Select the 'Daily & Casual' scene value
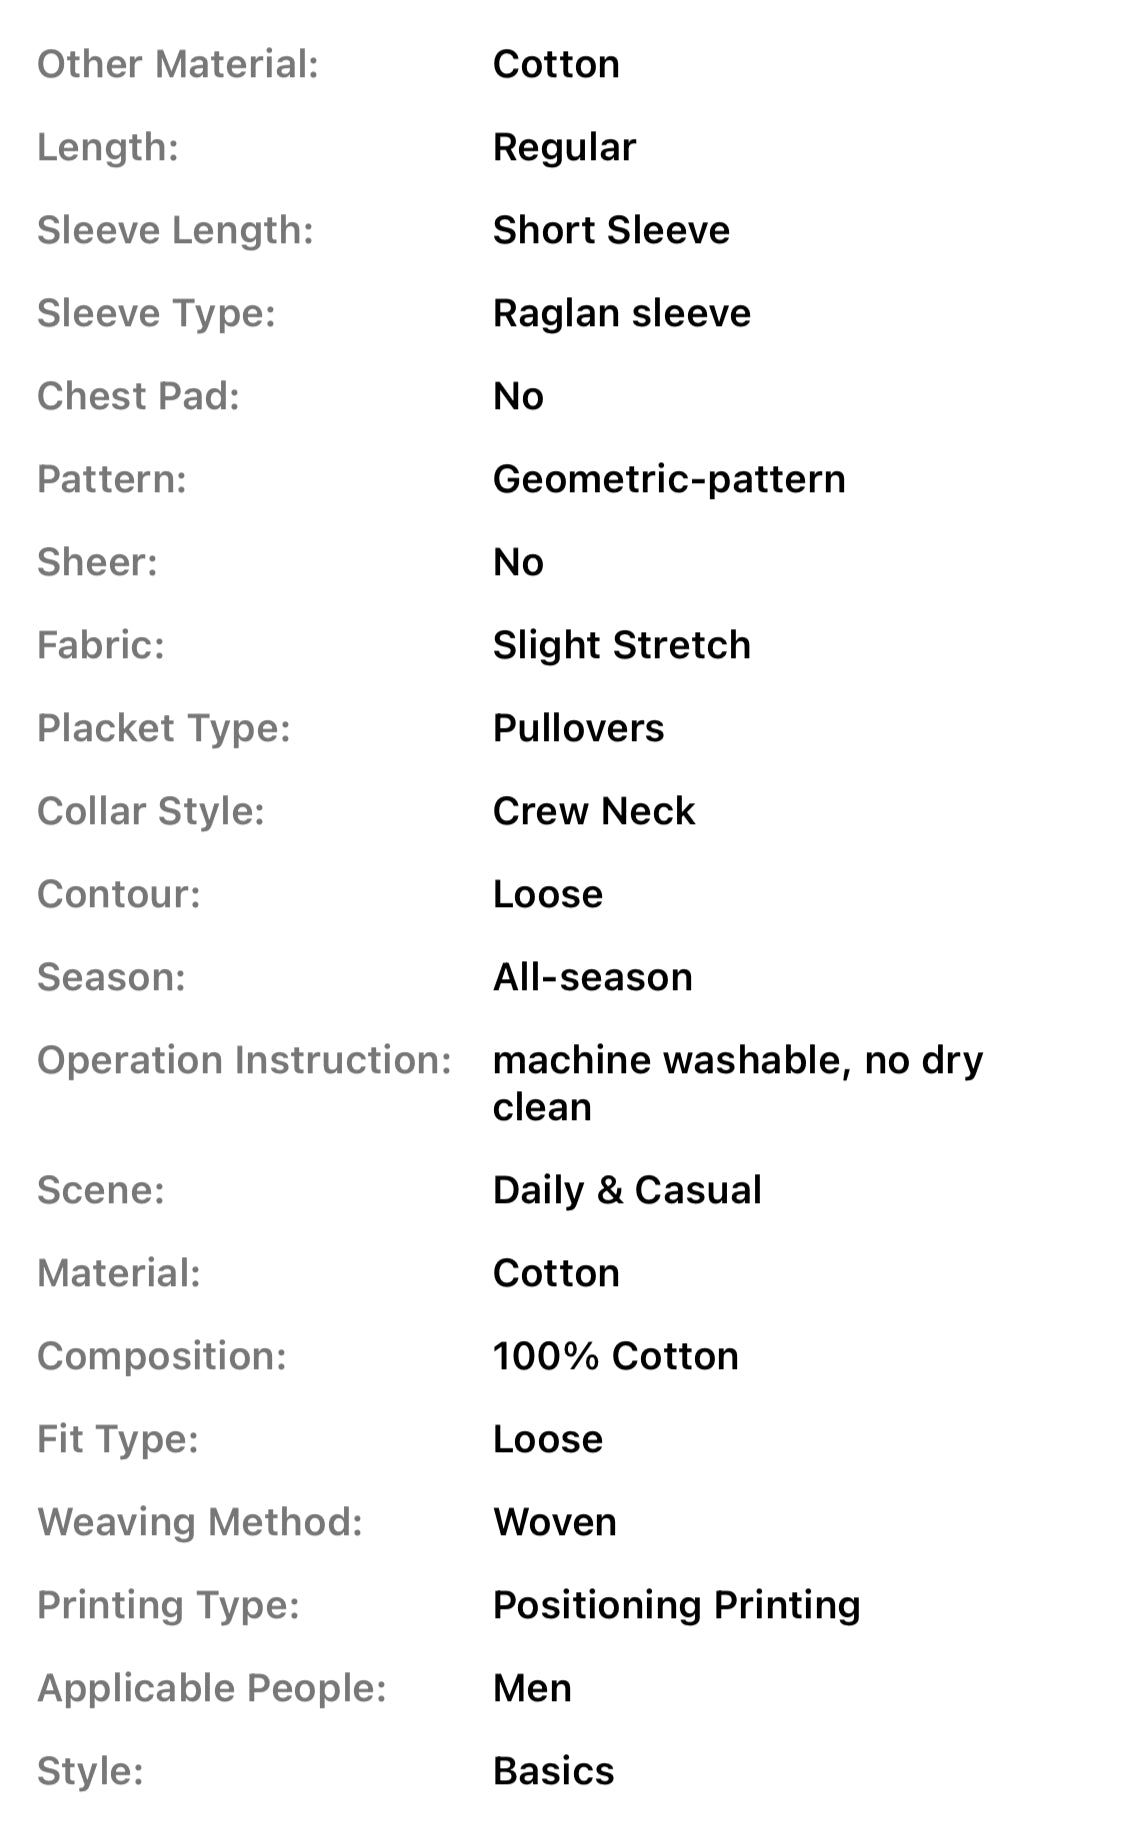This screenshot has height=1832, width=1125. click(x=627, y=1191)
